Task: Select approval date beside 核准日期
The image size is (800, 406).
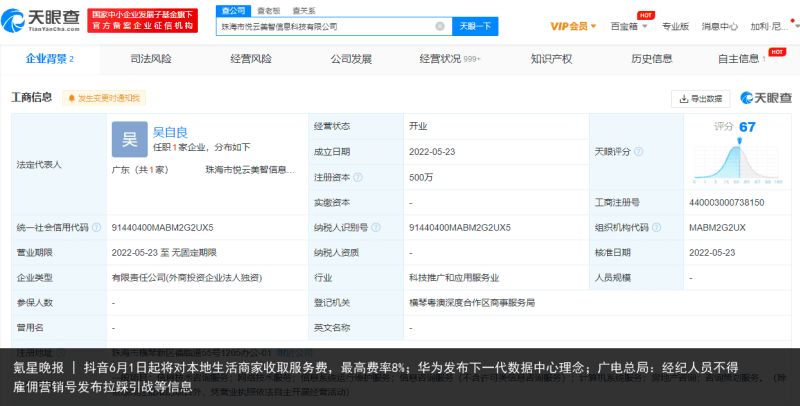Action: [712, 252]
